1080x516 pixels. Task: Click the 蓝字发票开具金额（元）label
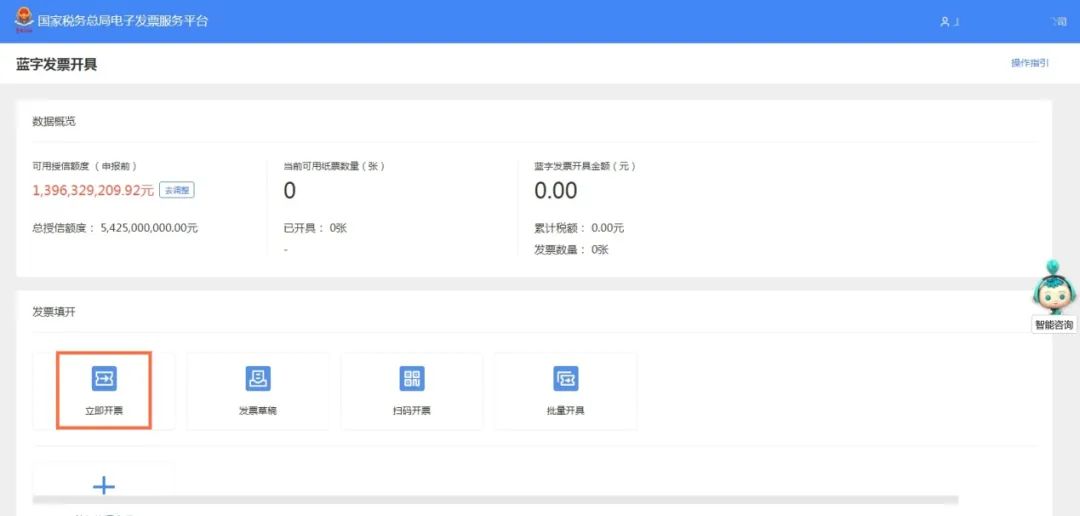[585, 166]
